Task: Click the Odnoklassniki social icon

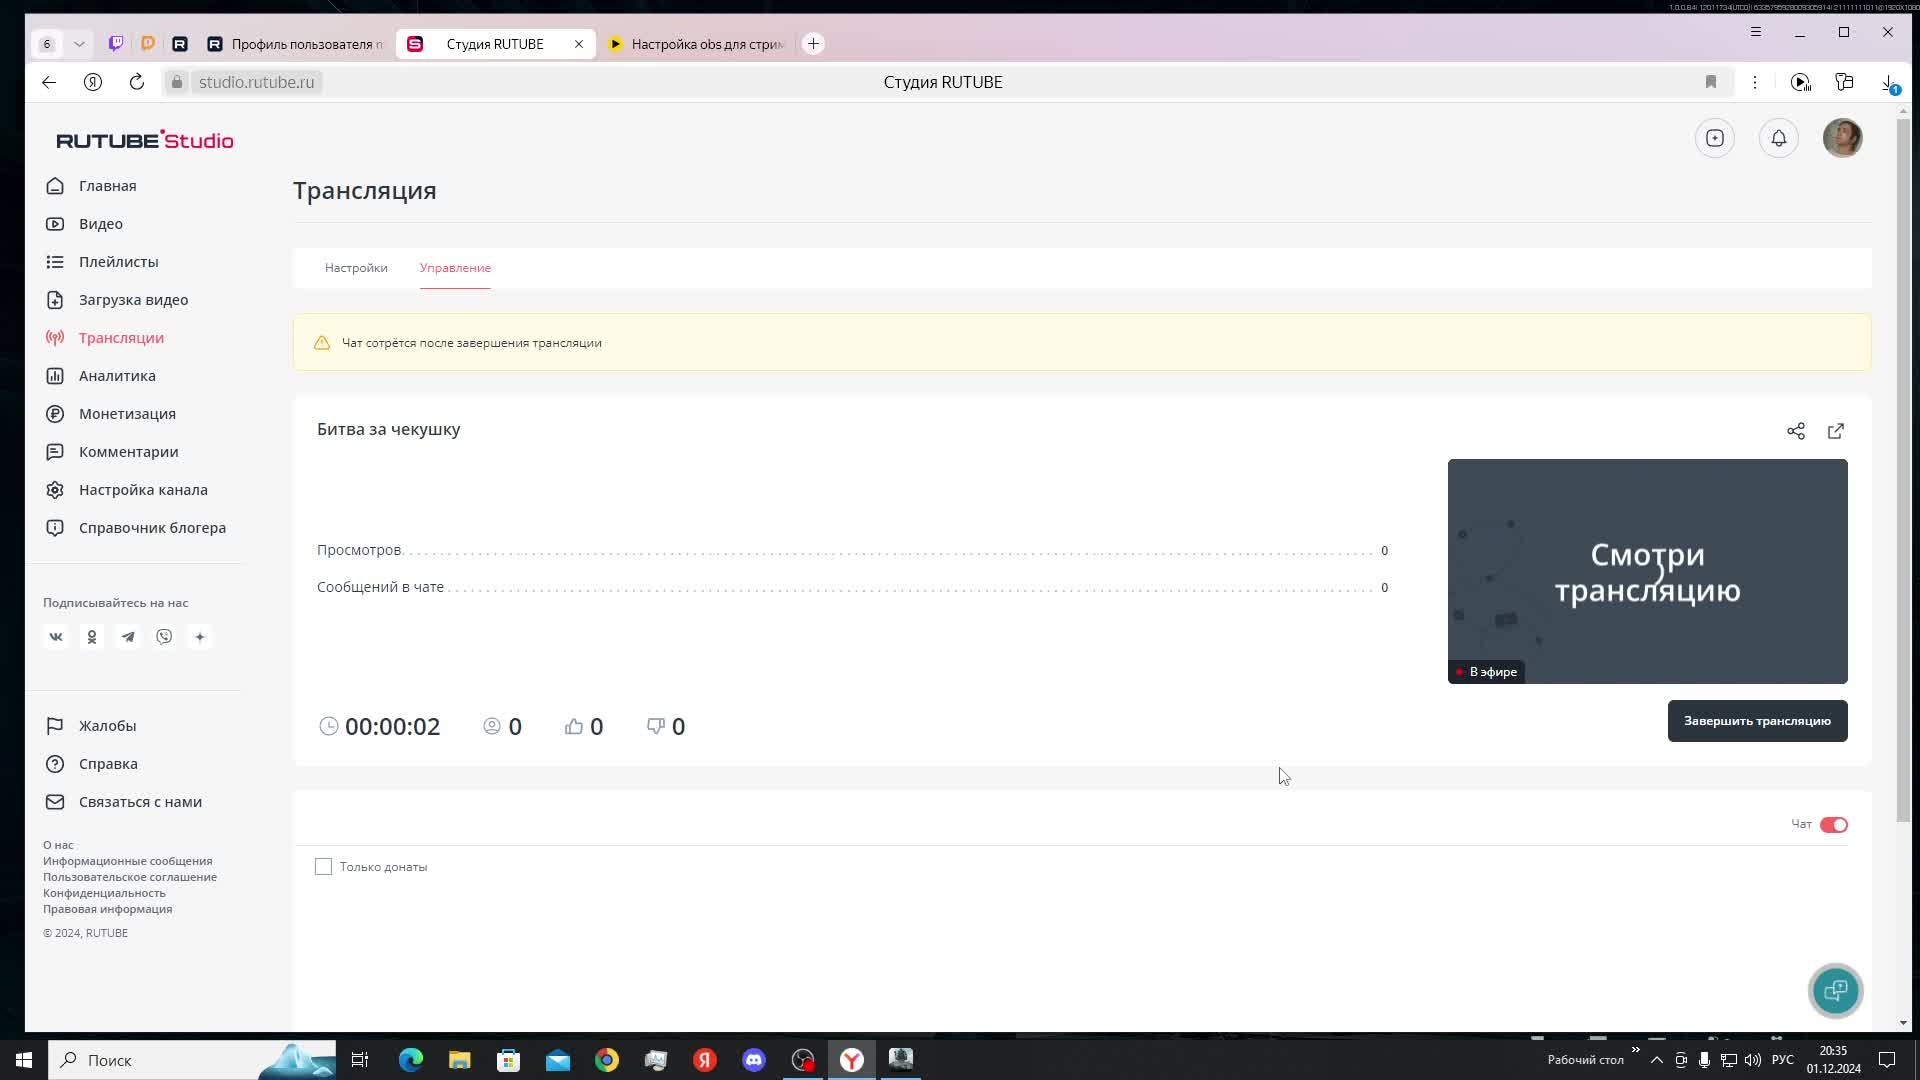Action: click(x=92, y=637)
